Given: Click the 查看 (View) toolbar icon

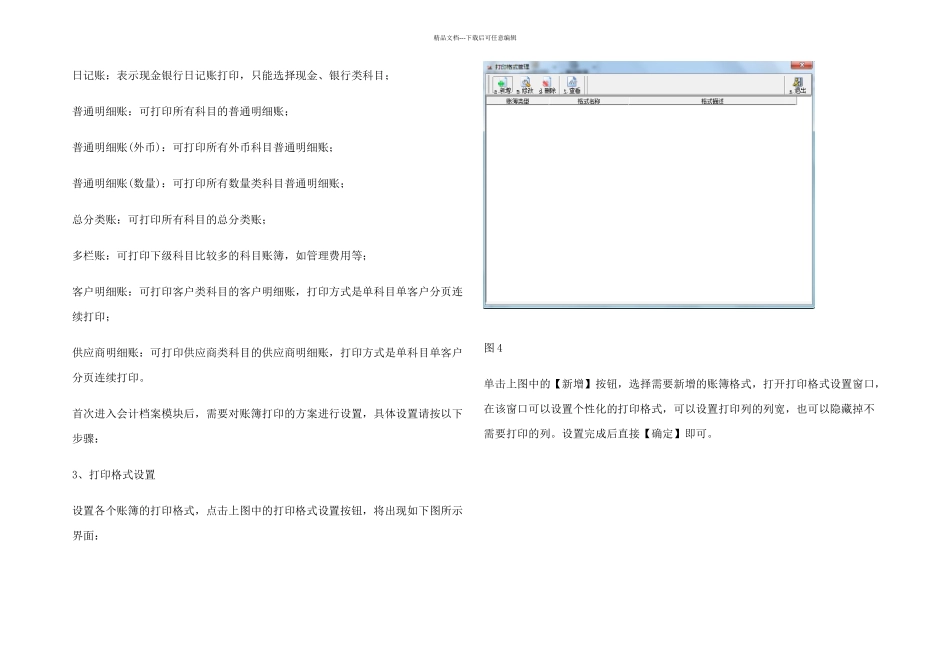Looking at the screenshot, I should [x=572, y=85].
